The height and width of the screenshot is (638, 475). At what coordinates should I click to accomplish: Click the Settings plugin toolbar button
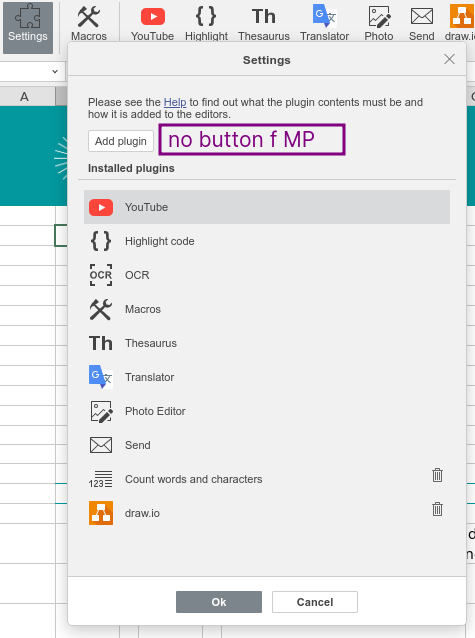coord(28,28)
